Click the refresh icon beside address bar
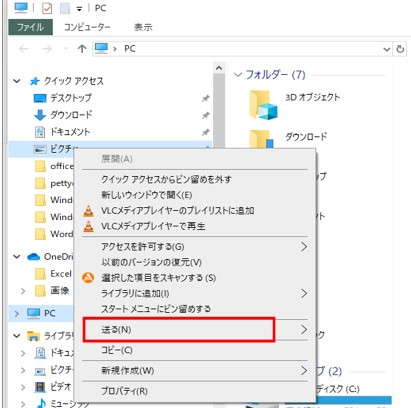Screen dimensions: 411x408 click(x=400, y=49)
